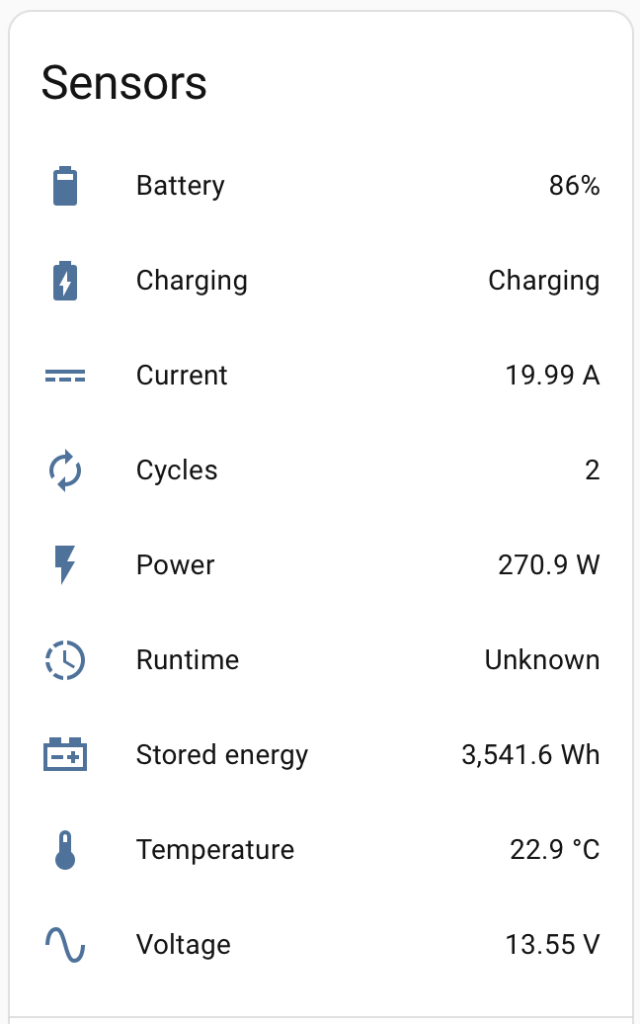The width and height of the screenshot is (640, 1024).
Task: Click the Runtime clock icon
Action: pos(65,660)
